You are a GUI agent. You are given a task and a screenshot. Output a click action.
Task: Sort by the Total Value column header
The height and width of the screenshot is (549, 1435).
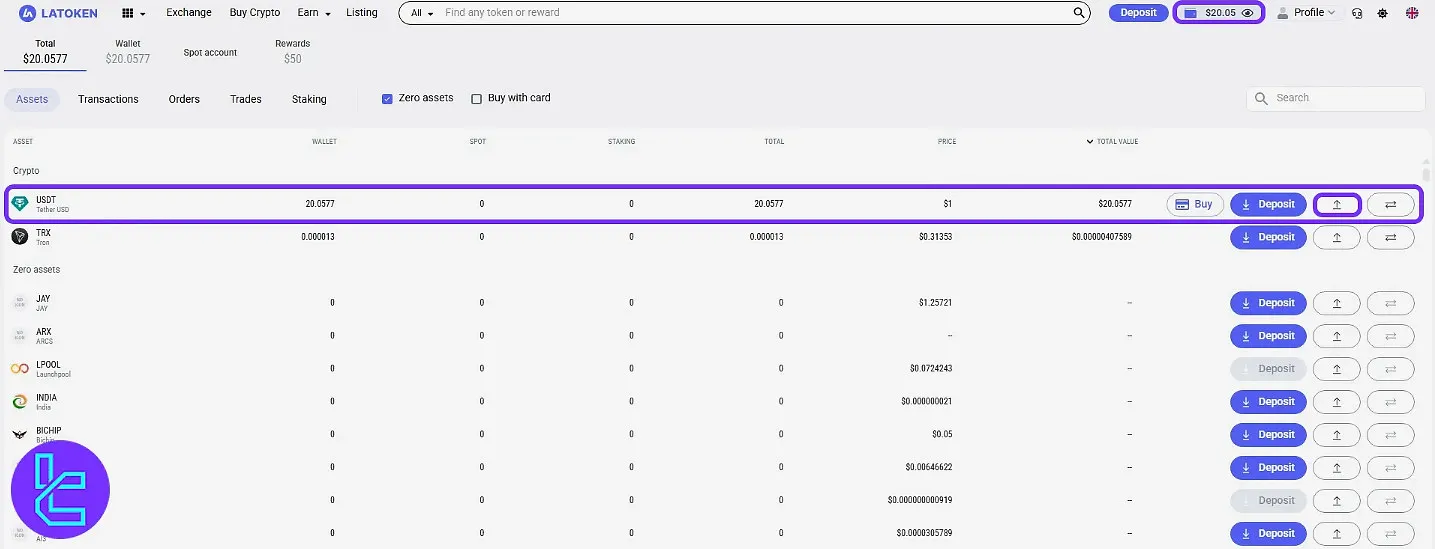point(1116,142)
